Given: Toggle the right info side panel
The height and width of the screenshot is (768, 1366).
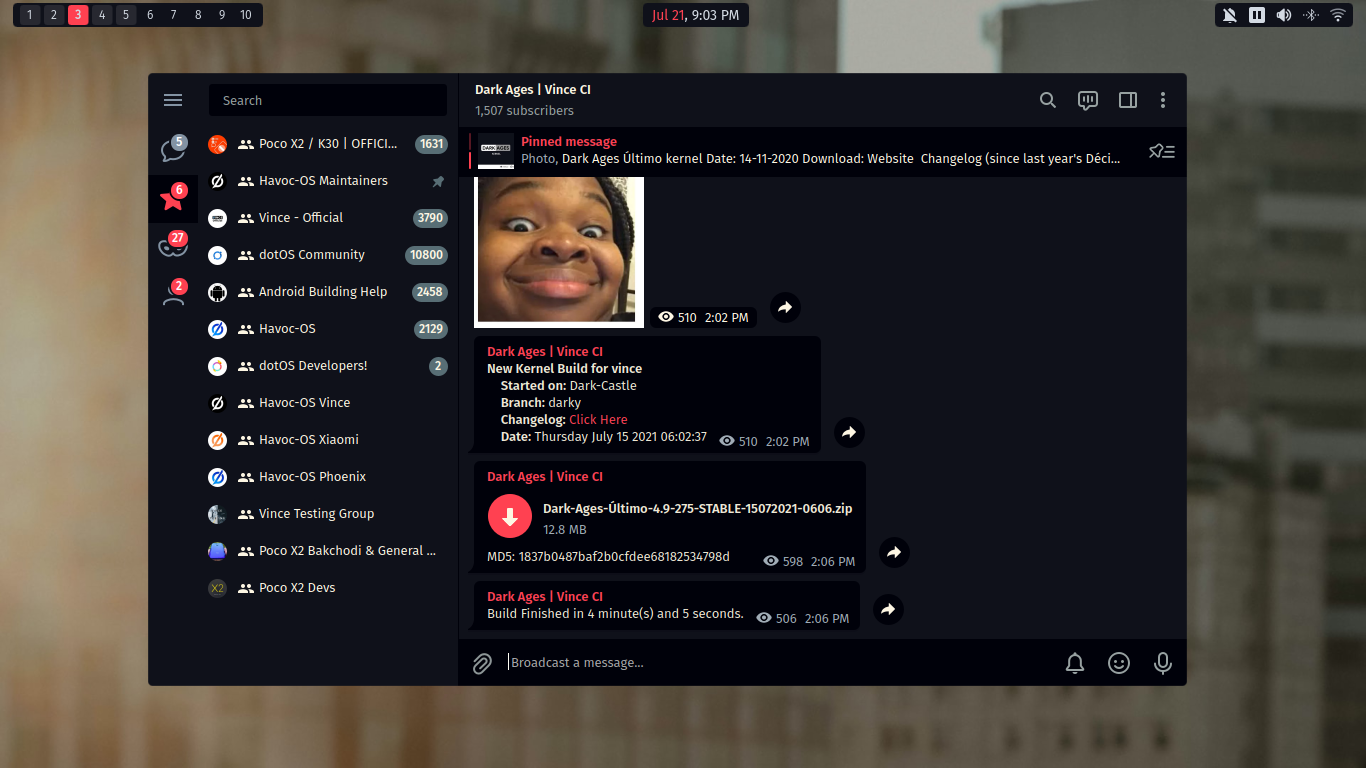Looking at the screenshot, I should (x=1128, y=100).
